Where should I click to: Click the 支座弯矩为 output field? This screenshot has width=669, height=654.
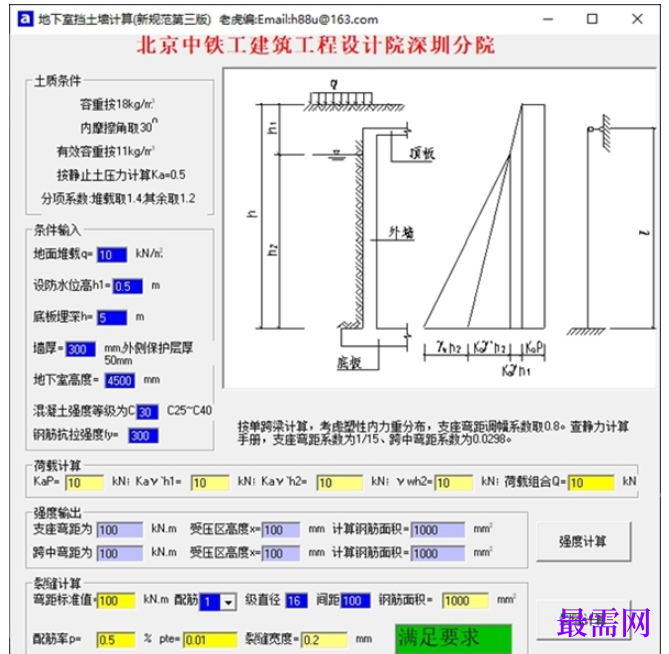pos(120,530)
